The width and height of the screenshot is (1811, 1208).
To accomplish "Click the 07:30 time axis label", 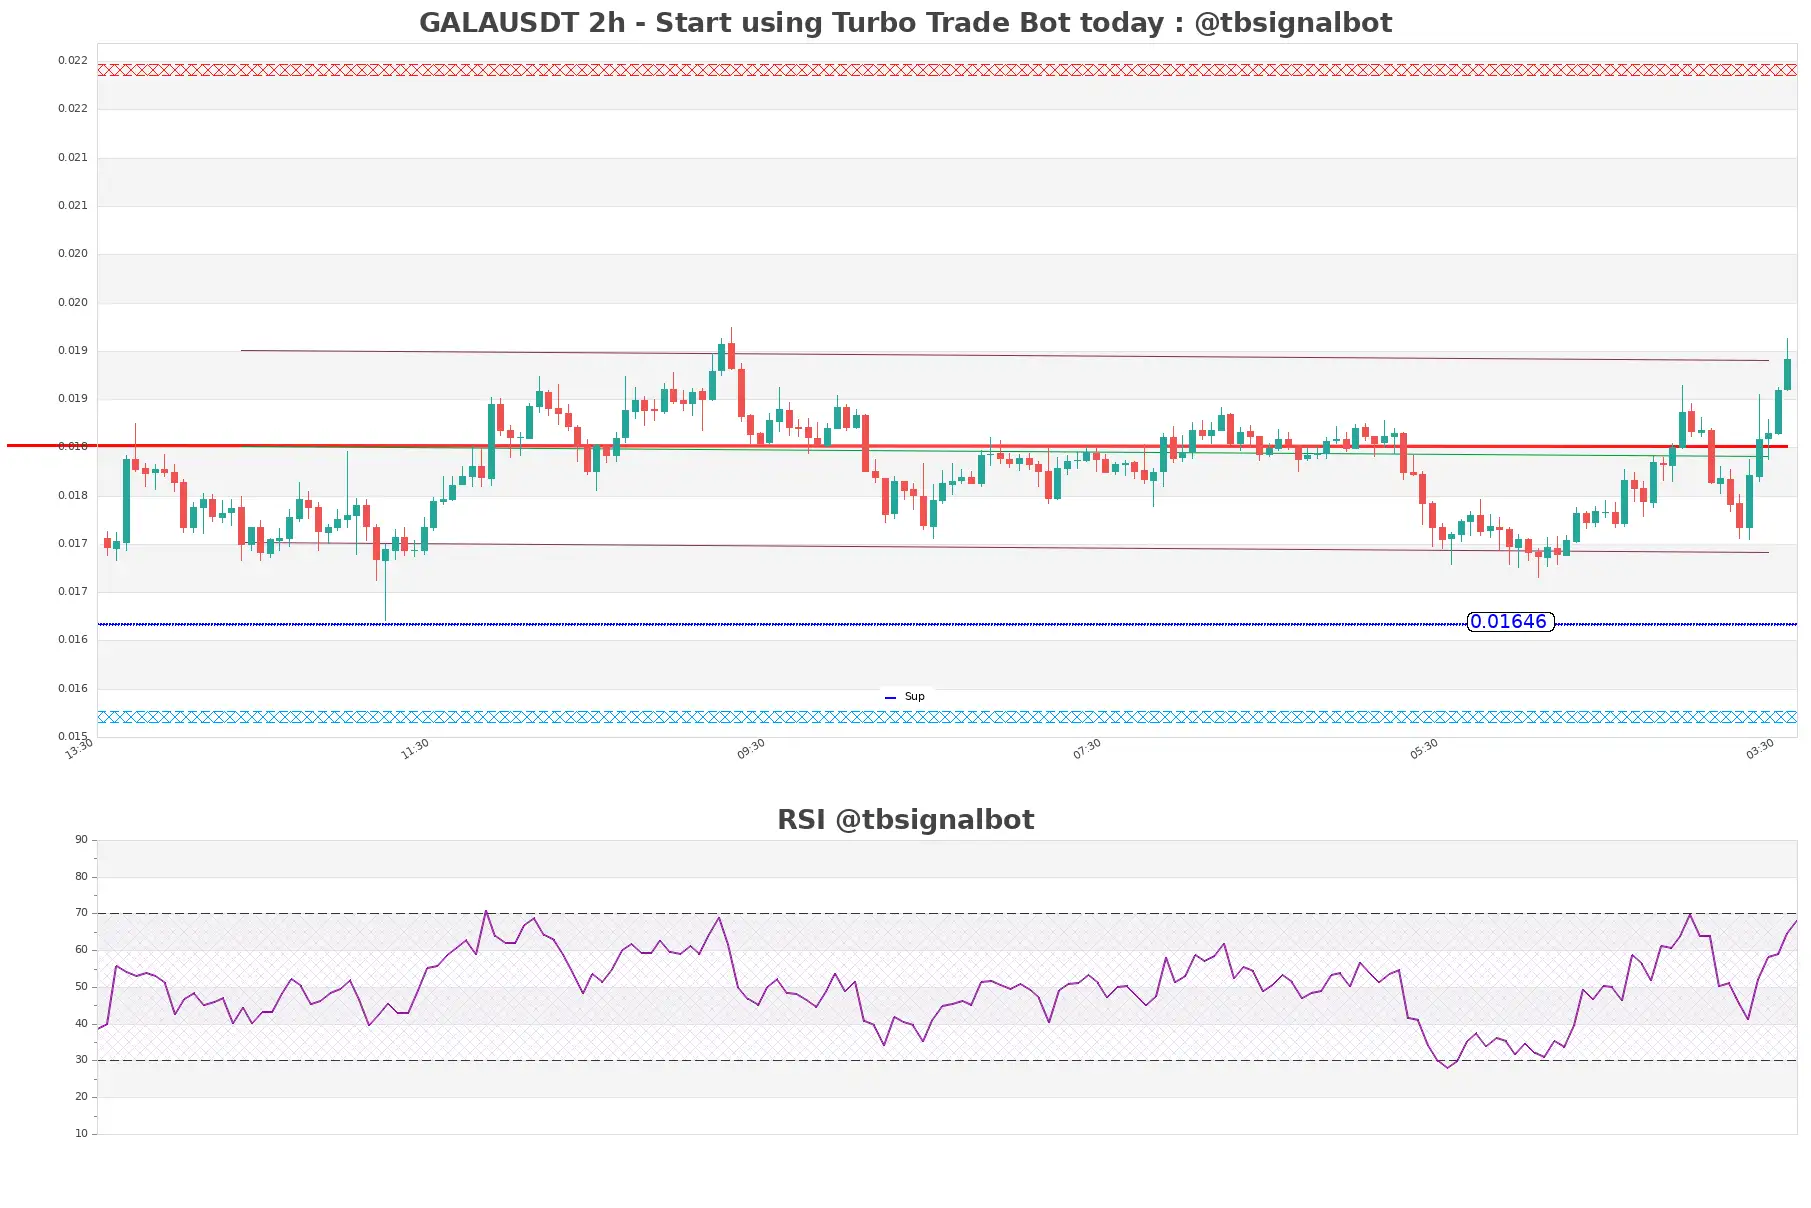I will (1087, 749).
